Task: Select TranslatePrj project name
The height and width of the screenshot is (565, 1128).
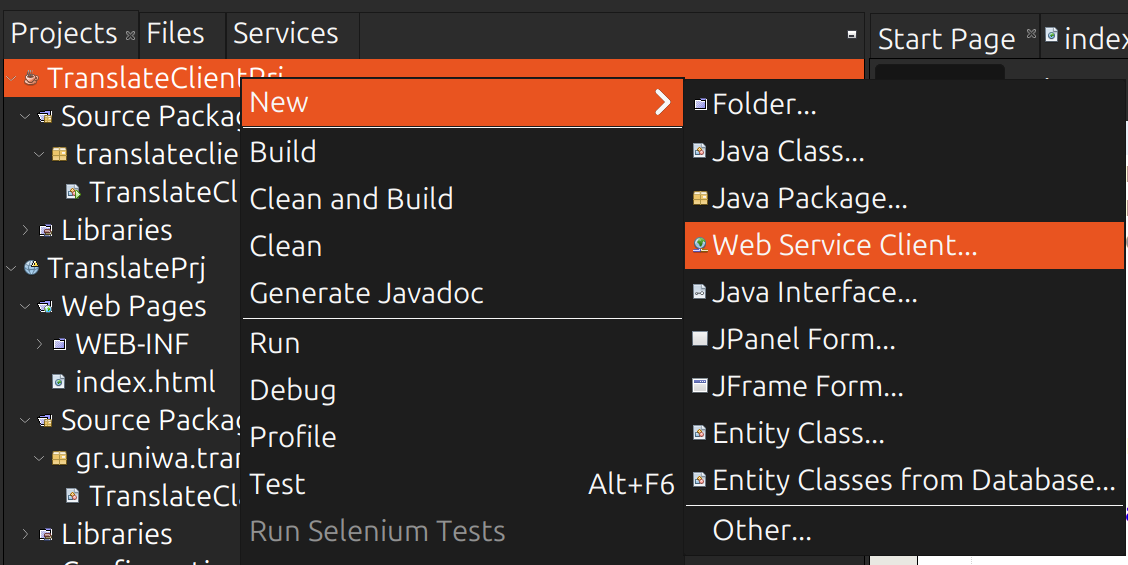Action: pos(126,268)
